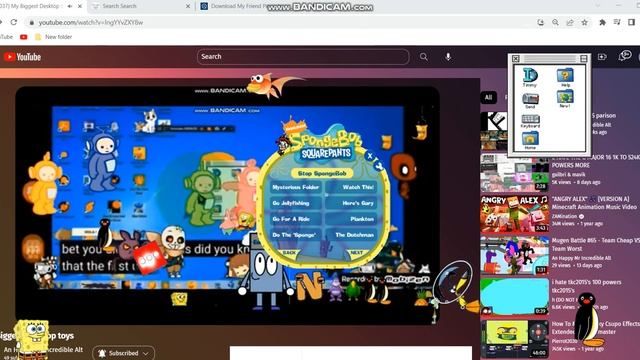The image size is (640, 360).
Task: Focus the YouTube Search field
Action: click(303, 57)
